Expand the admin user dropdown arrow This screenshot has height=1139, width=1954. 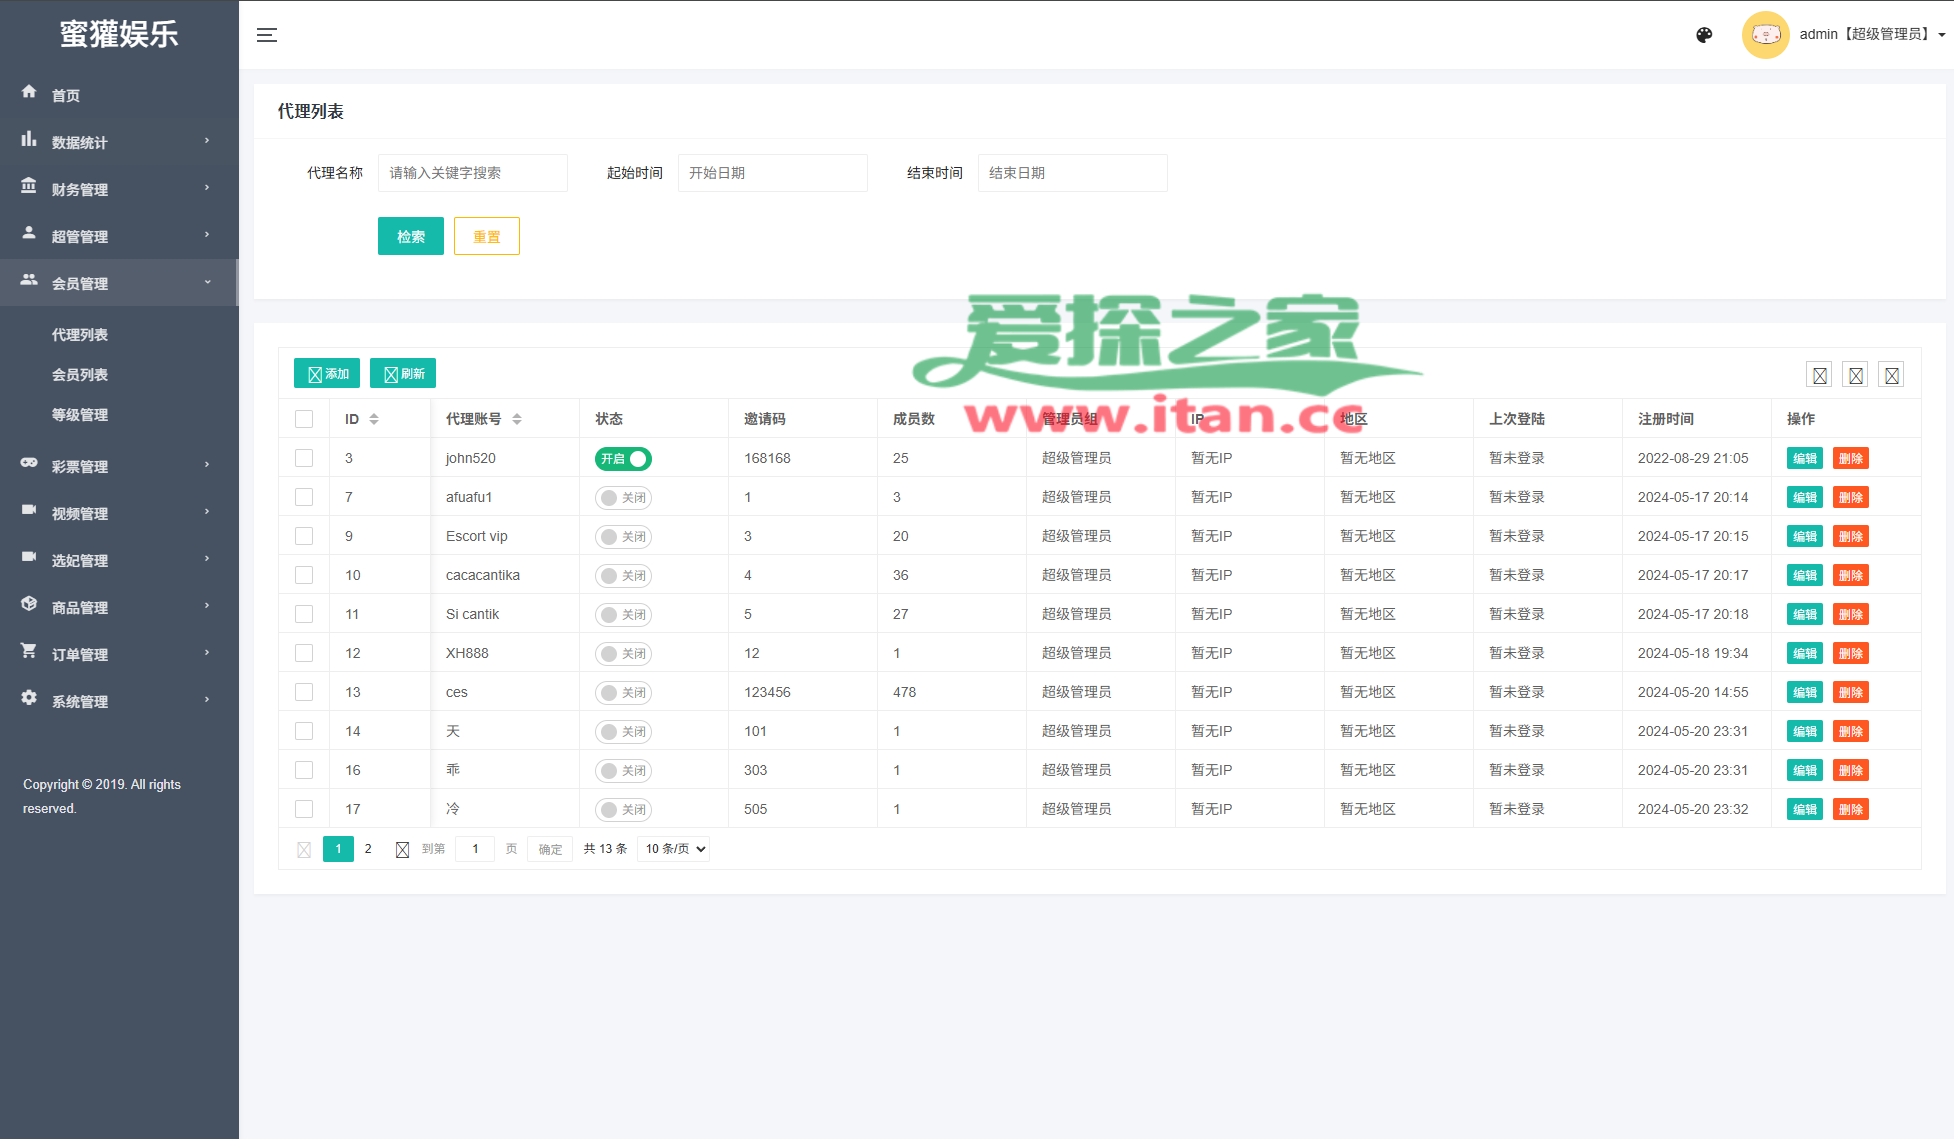(x=1941, y=35)
